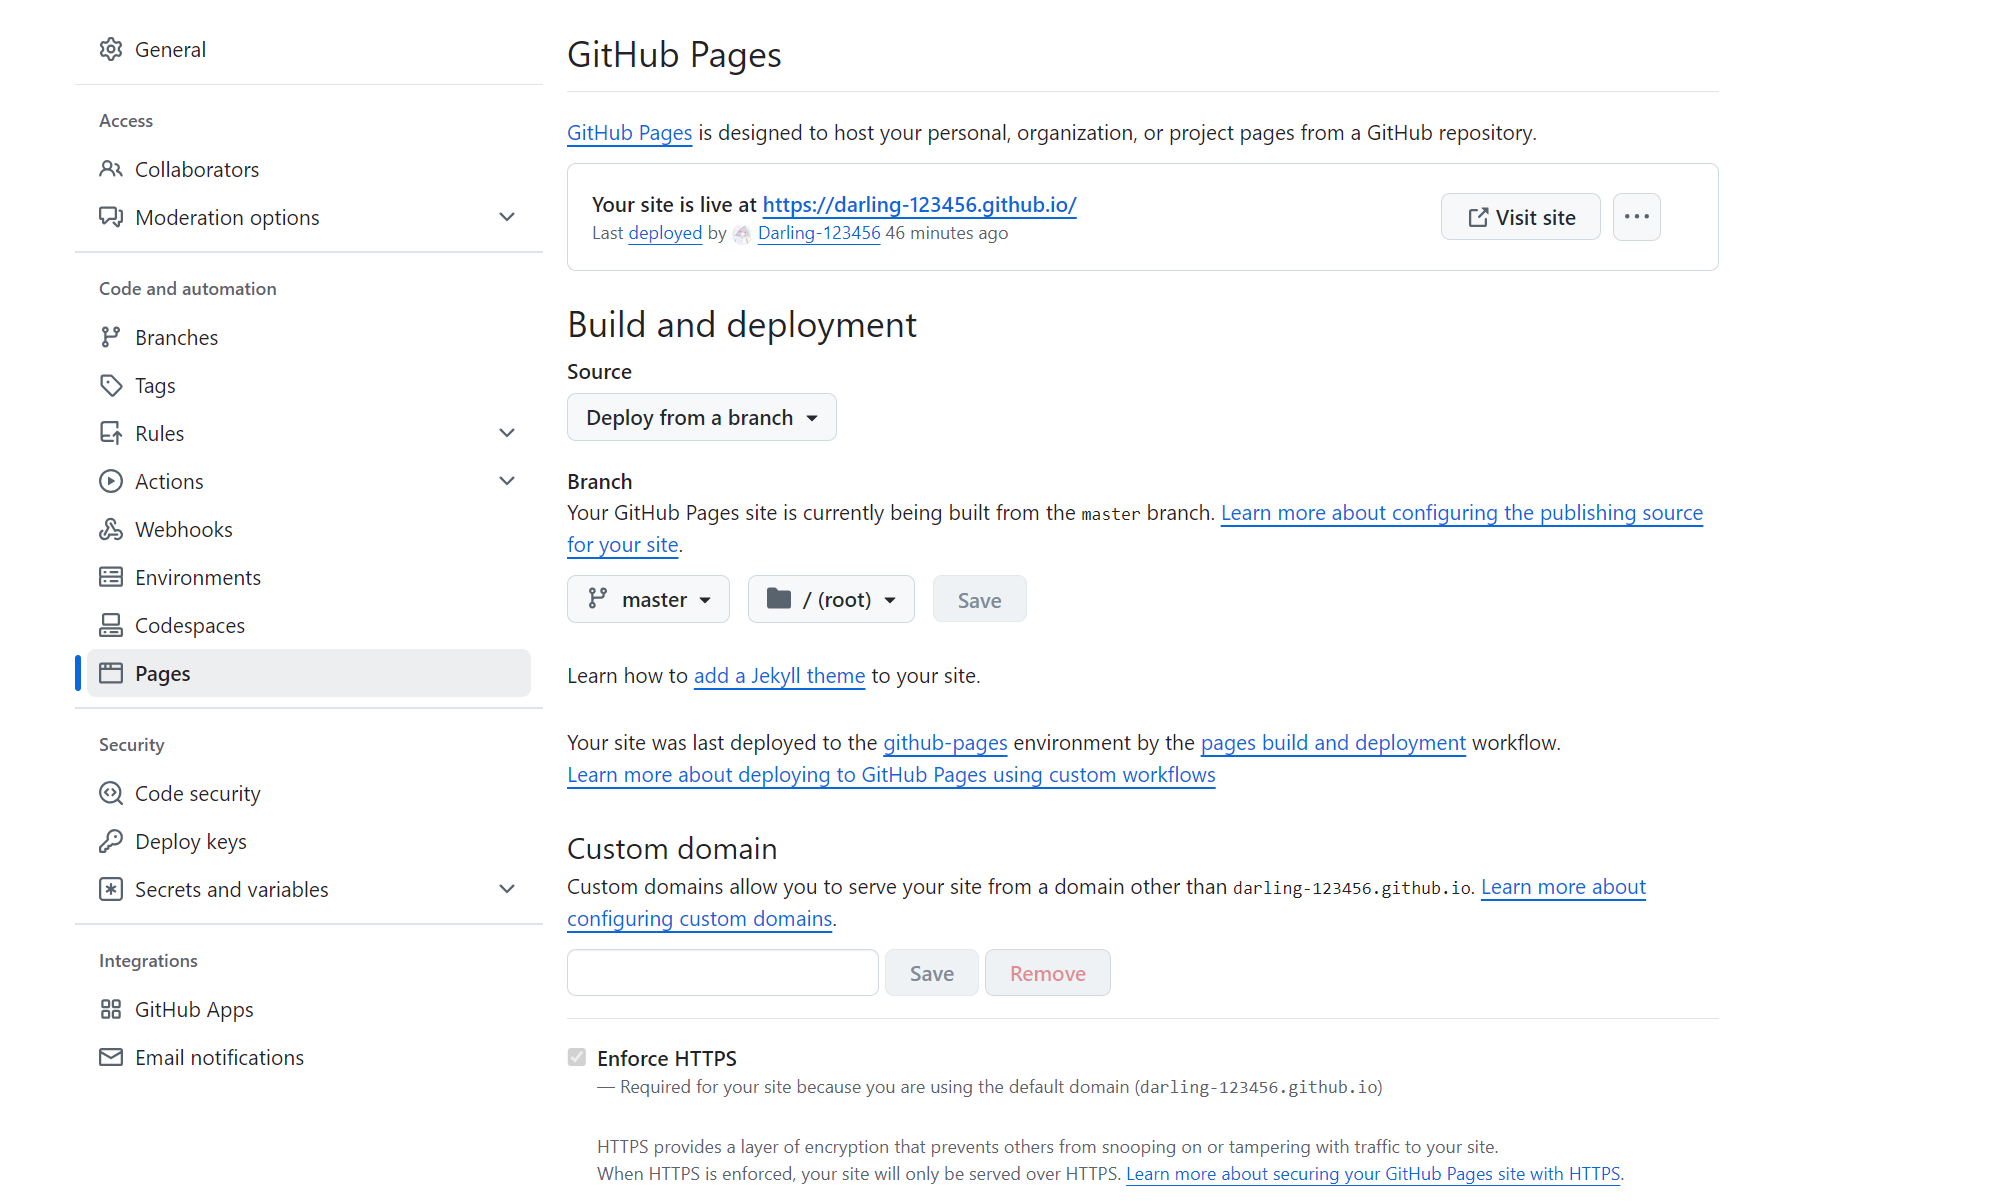This screenshot has height=1204, width=2013.
Task: Expand the Secrets and variables chevron
Action: [x=507, y=889]
